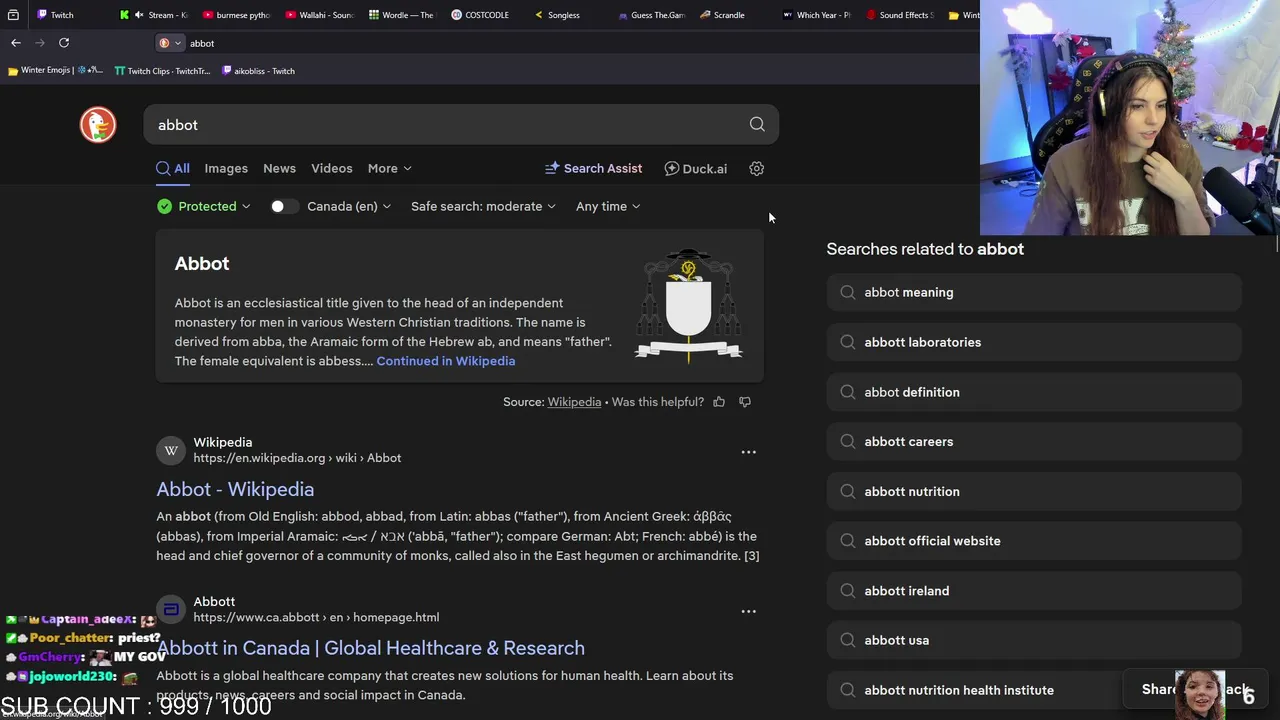The image size is (1280, 720).
Task: Click thumbs up on Abbot answer
Action: pyautogui.click(x=719, y=402)
